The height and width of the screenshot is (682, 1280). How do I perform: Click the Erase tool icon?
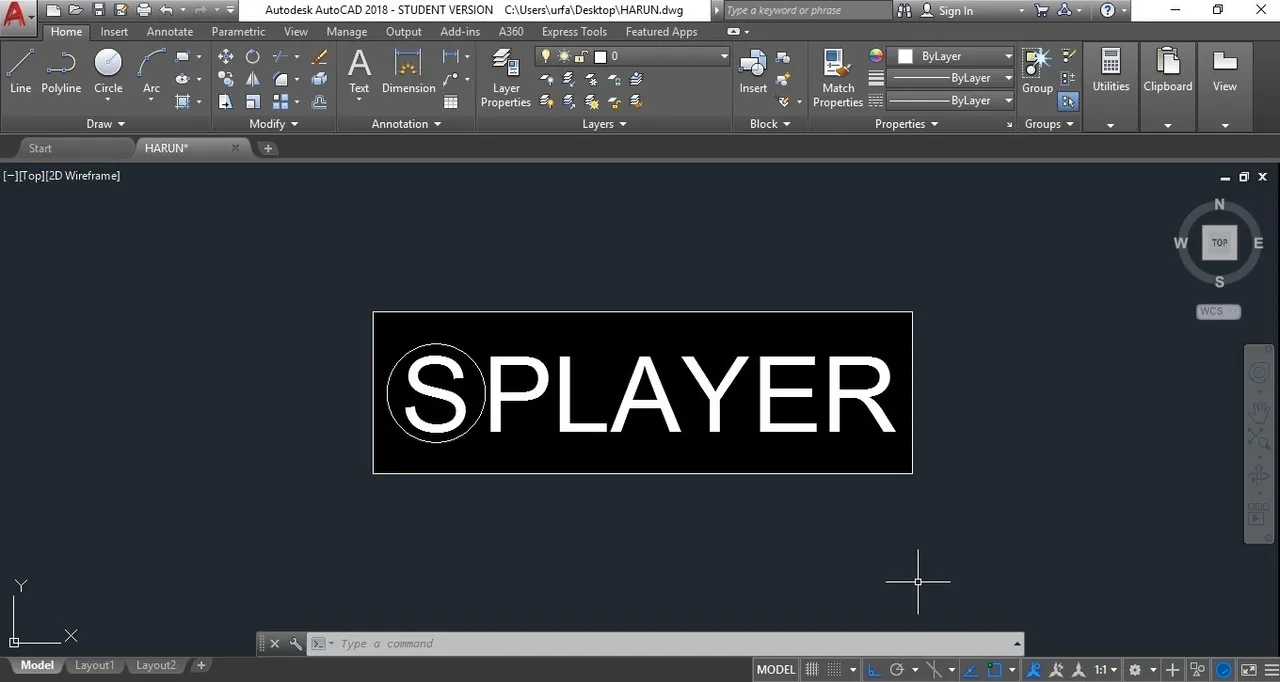pos(320,57)
